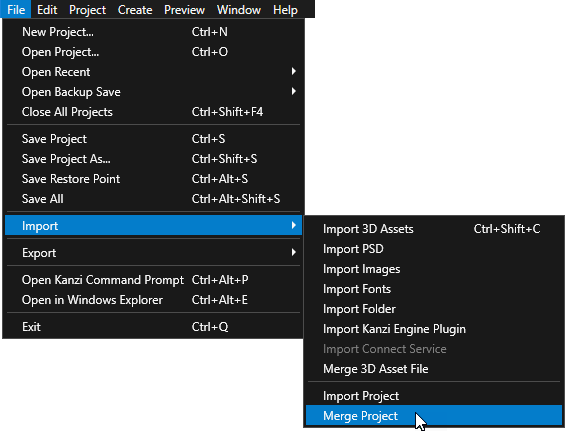This screenshot has width=565, height=431.
Task: Click Merge 3D Asset File
Action: (434, 369)
